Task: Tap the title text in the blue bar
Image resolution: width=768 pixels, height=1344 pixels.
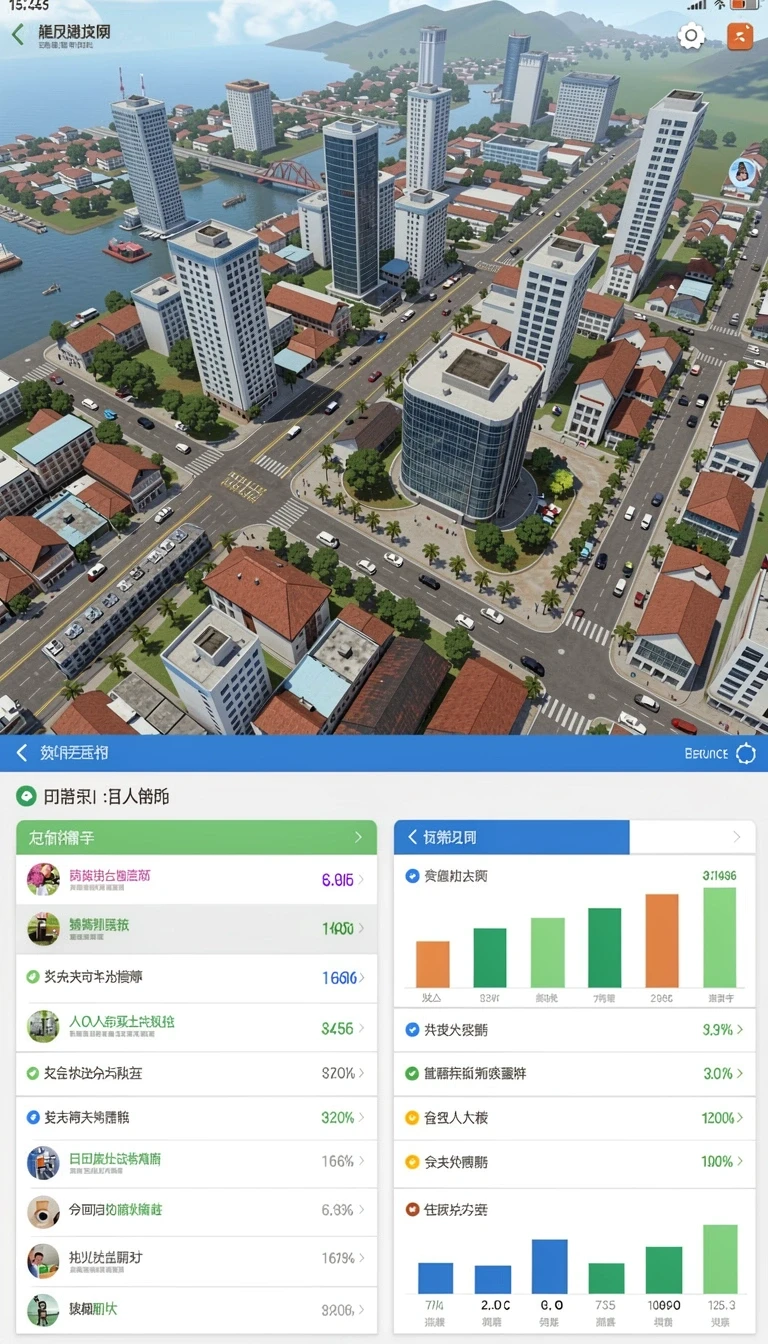Action: point(74,753)
